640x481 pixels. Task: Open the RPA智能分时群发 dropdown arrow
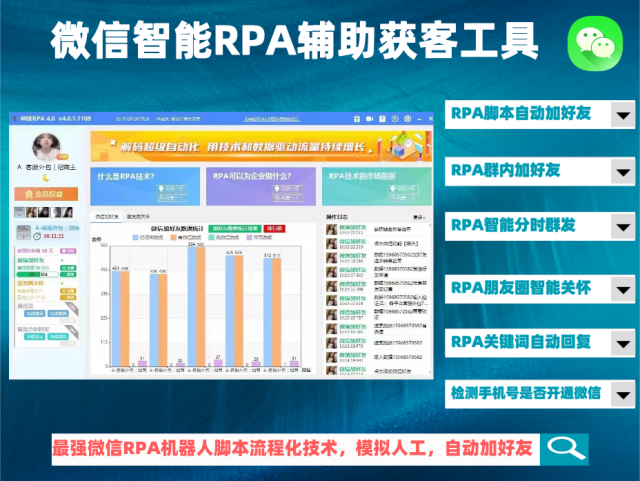(x=622, y=229)
